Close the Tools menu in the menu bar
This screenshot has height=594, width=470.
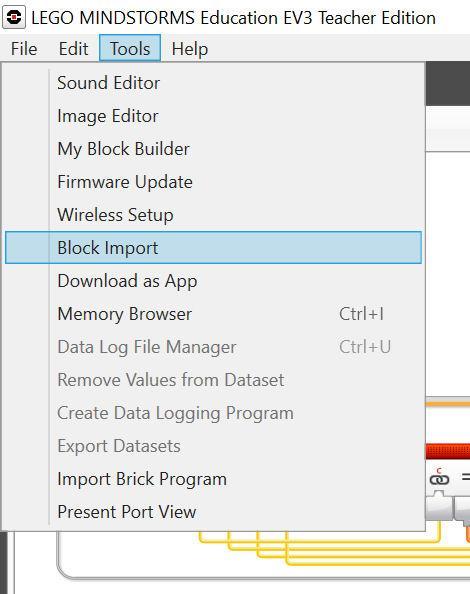(130, 48)
